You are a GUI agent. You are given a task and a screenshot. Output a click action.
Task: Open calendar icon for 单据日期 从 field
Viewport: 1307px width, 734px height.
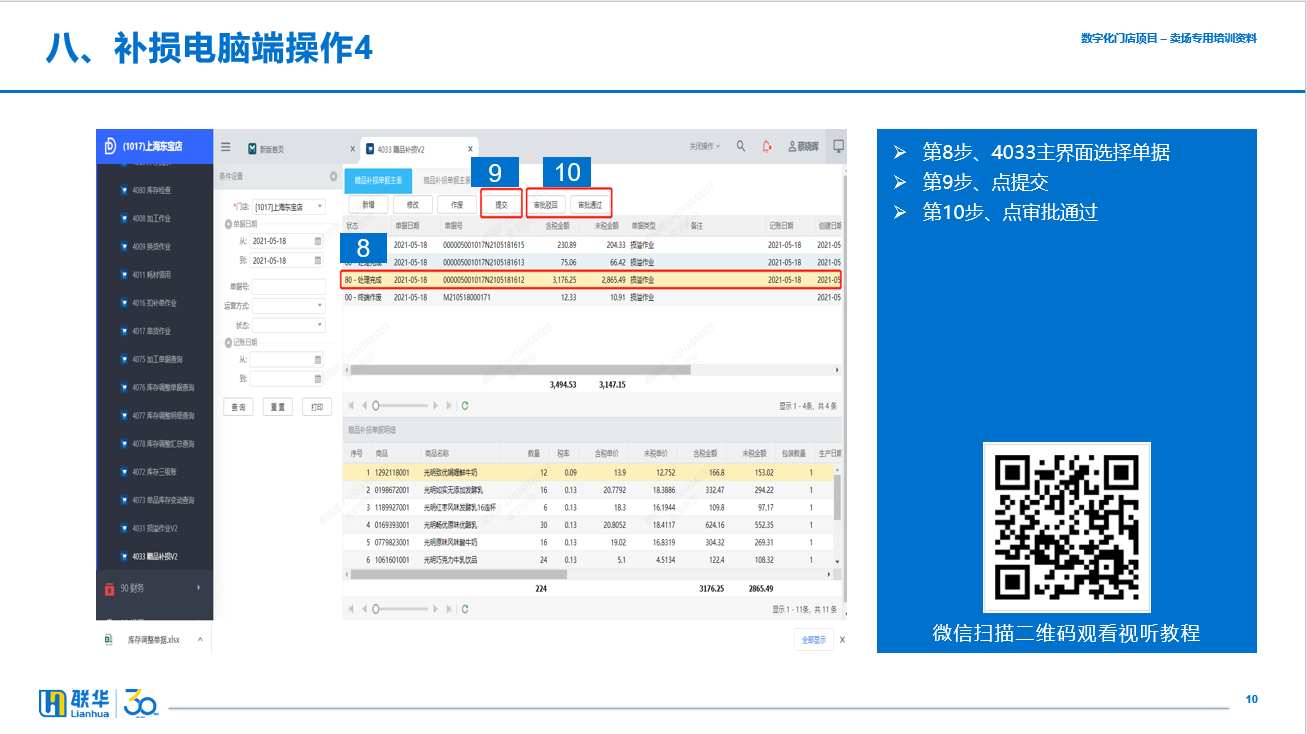318,241
